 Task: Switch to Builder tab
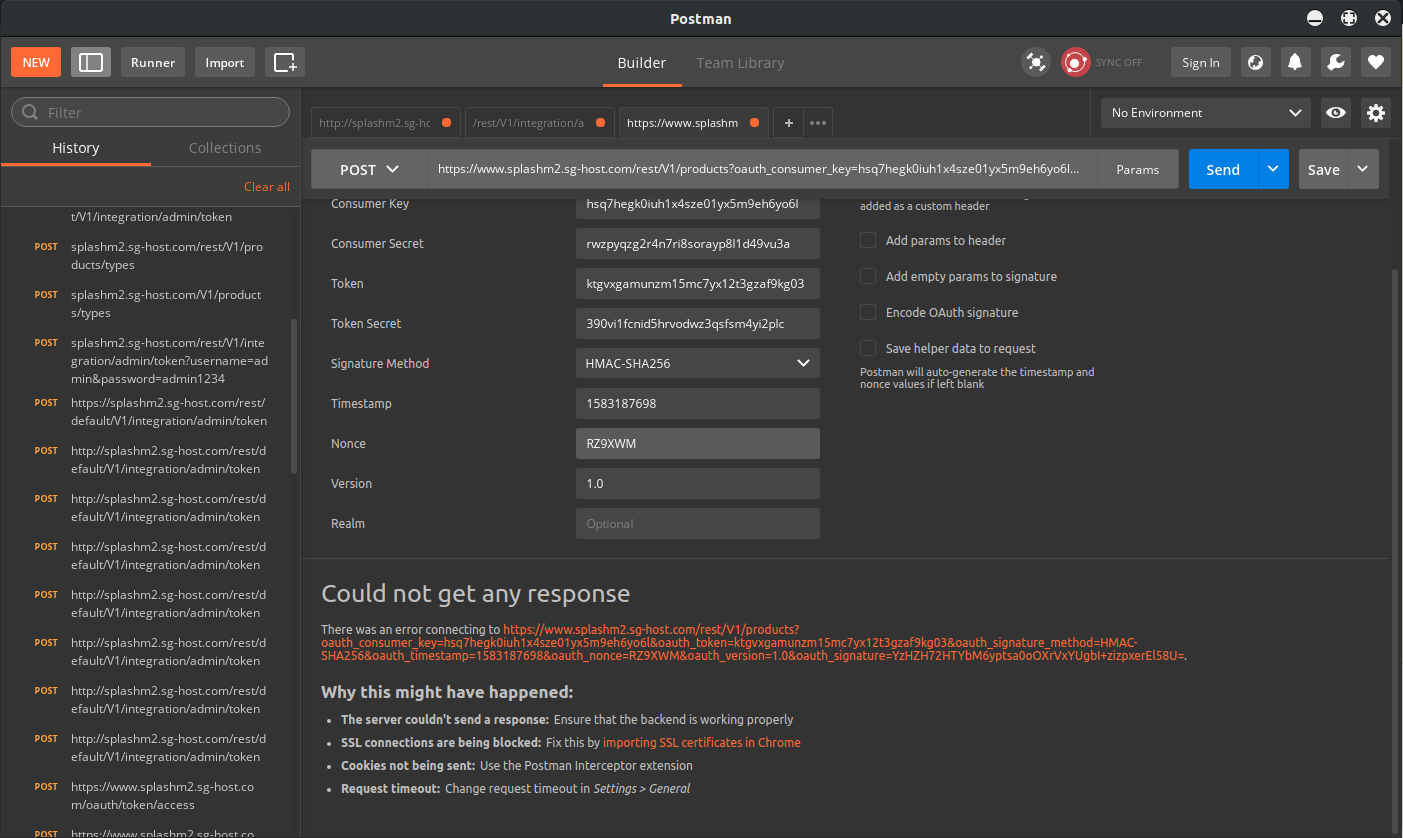641,63
